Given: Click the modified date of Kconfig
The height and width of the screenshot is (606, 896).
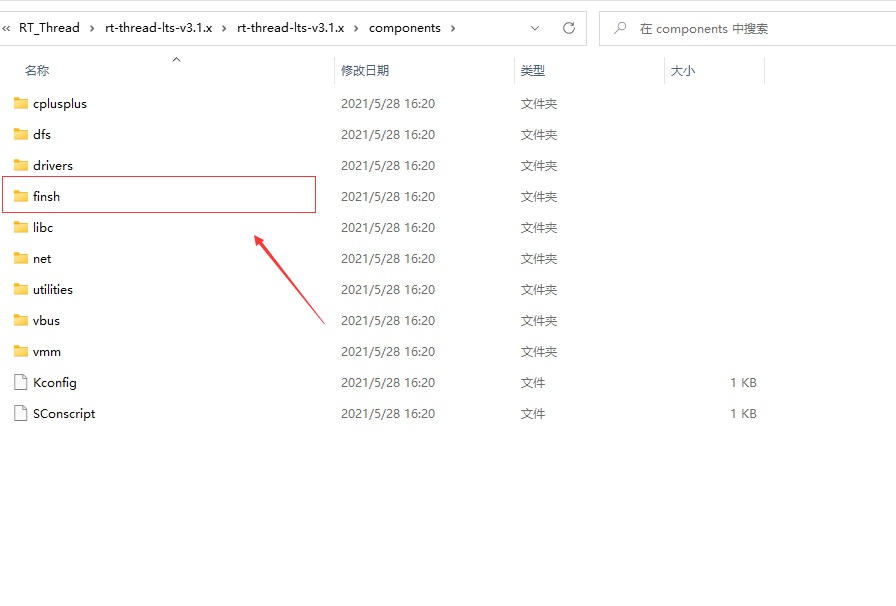Looking at the screenshot, I should point(388,382).
